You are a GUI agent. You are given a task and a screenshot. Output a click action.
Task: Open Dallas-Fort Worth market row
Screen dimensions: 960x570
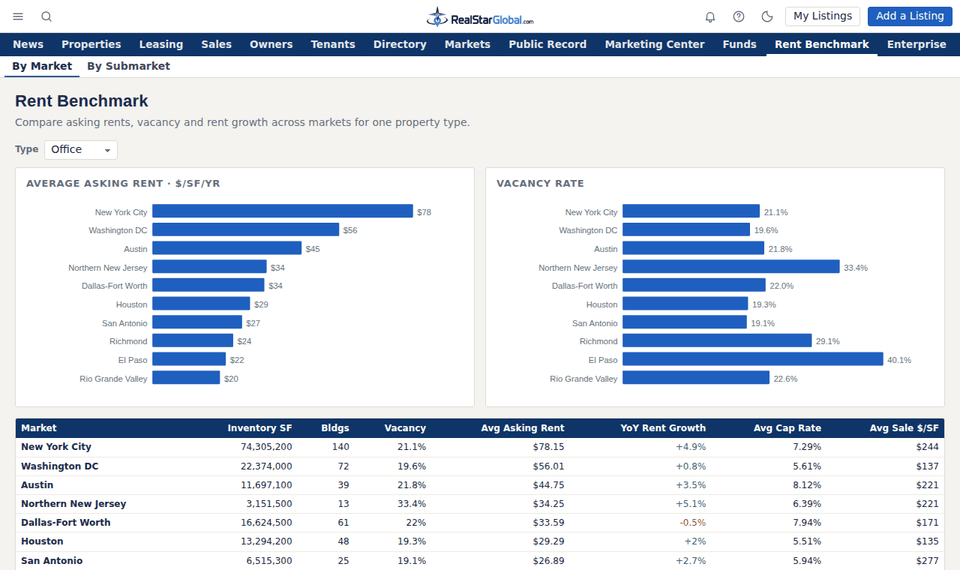tap(480, 523)
